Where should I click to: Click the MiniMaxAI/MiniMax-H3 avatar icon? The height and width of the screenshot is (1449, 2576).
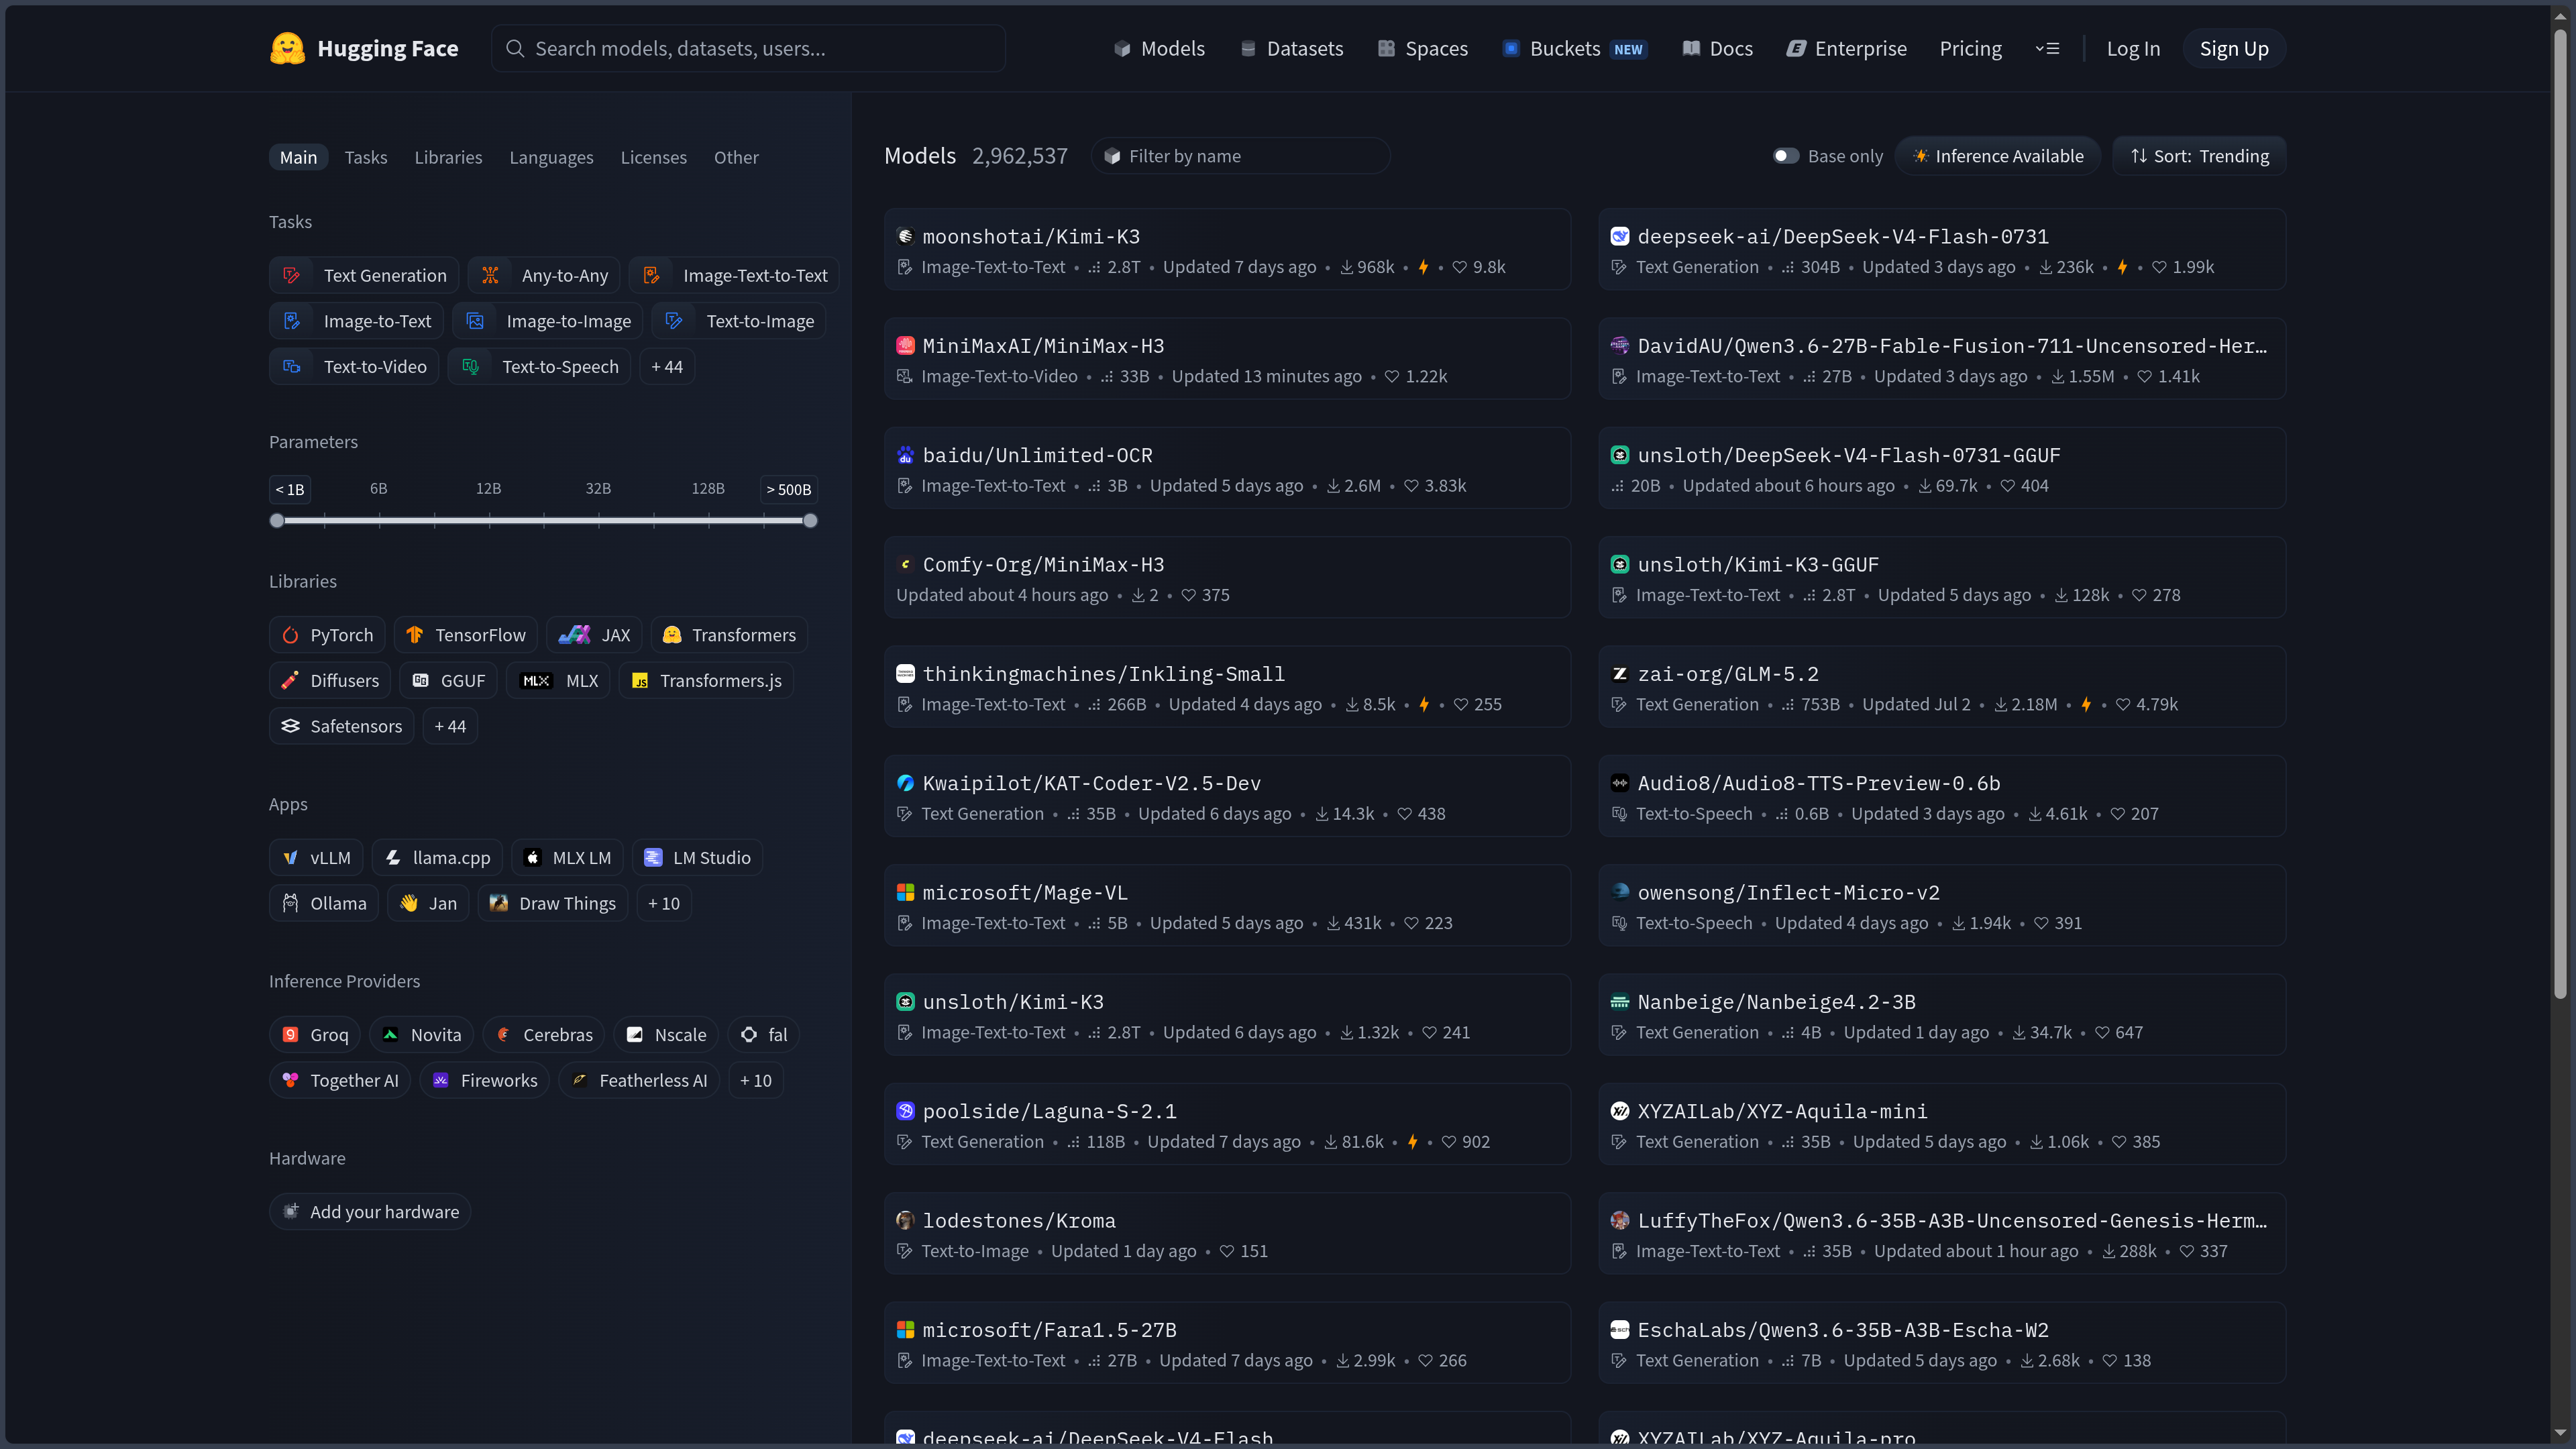[x=905, y=345]
